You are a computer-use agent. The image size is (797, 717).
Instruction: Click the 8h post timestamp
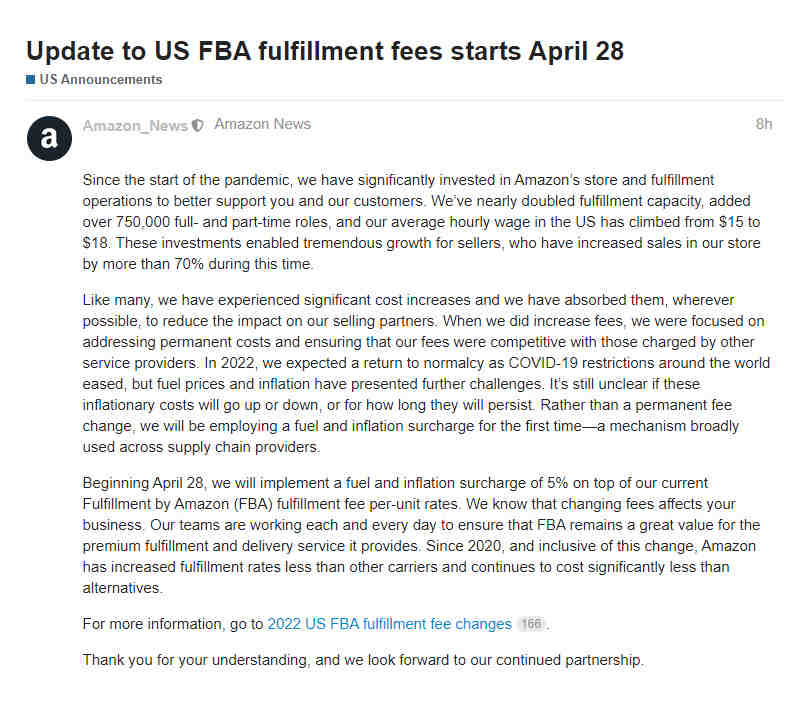(763, 124)
